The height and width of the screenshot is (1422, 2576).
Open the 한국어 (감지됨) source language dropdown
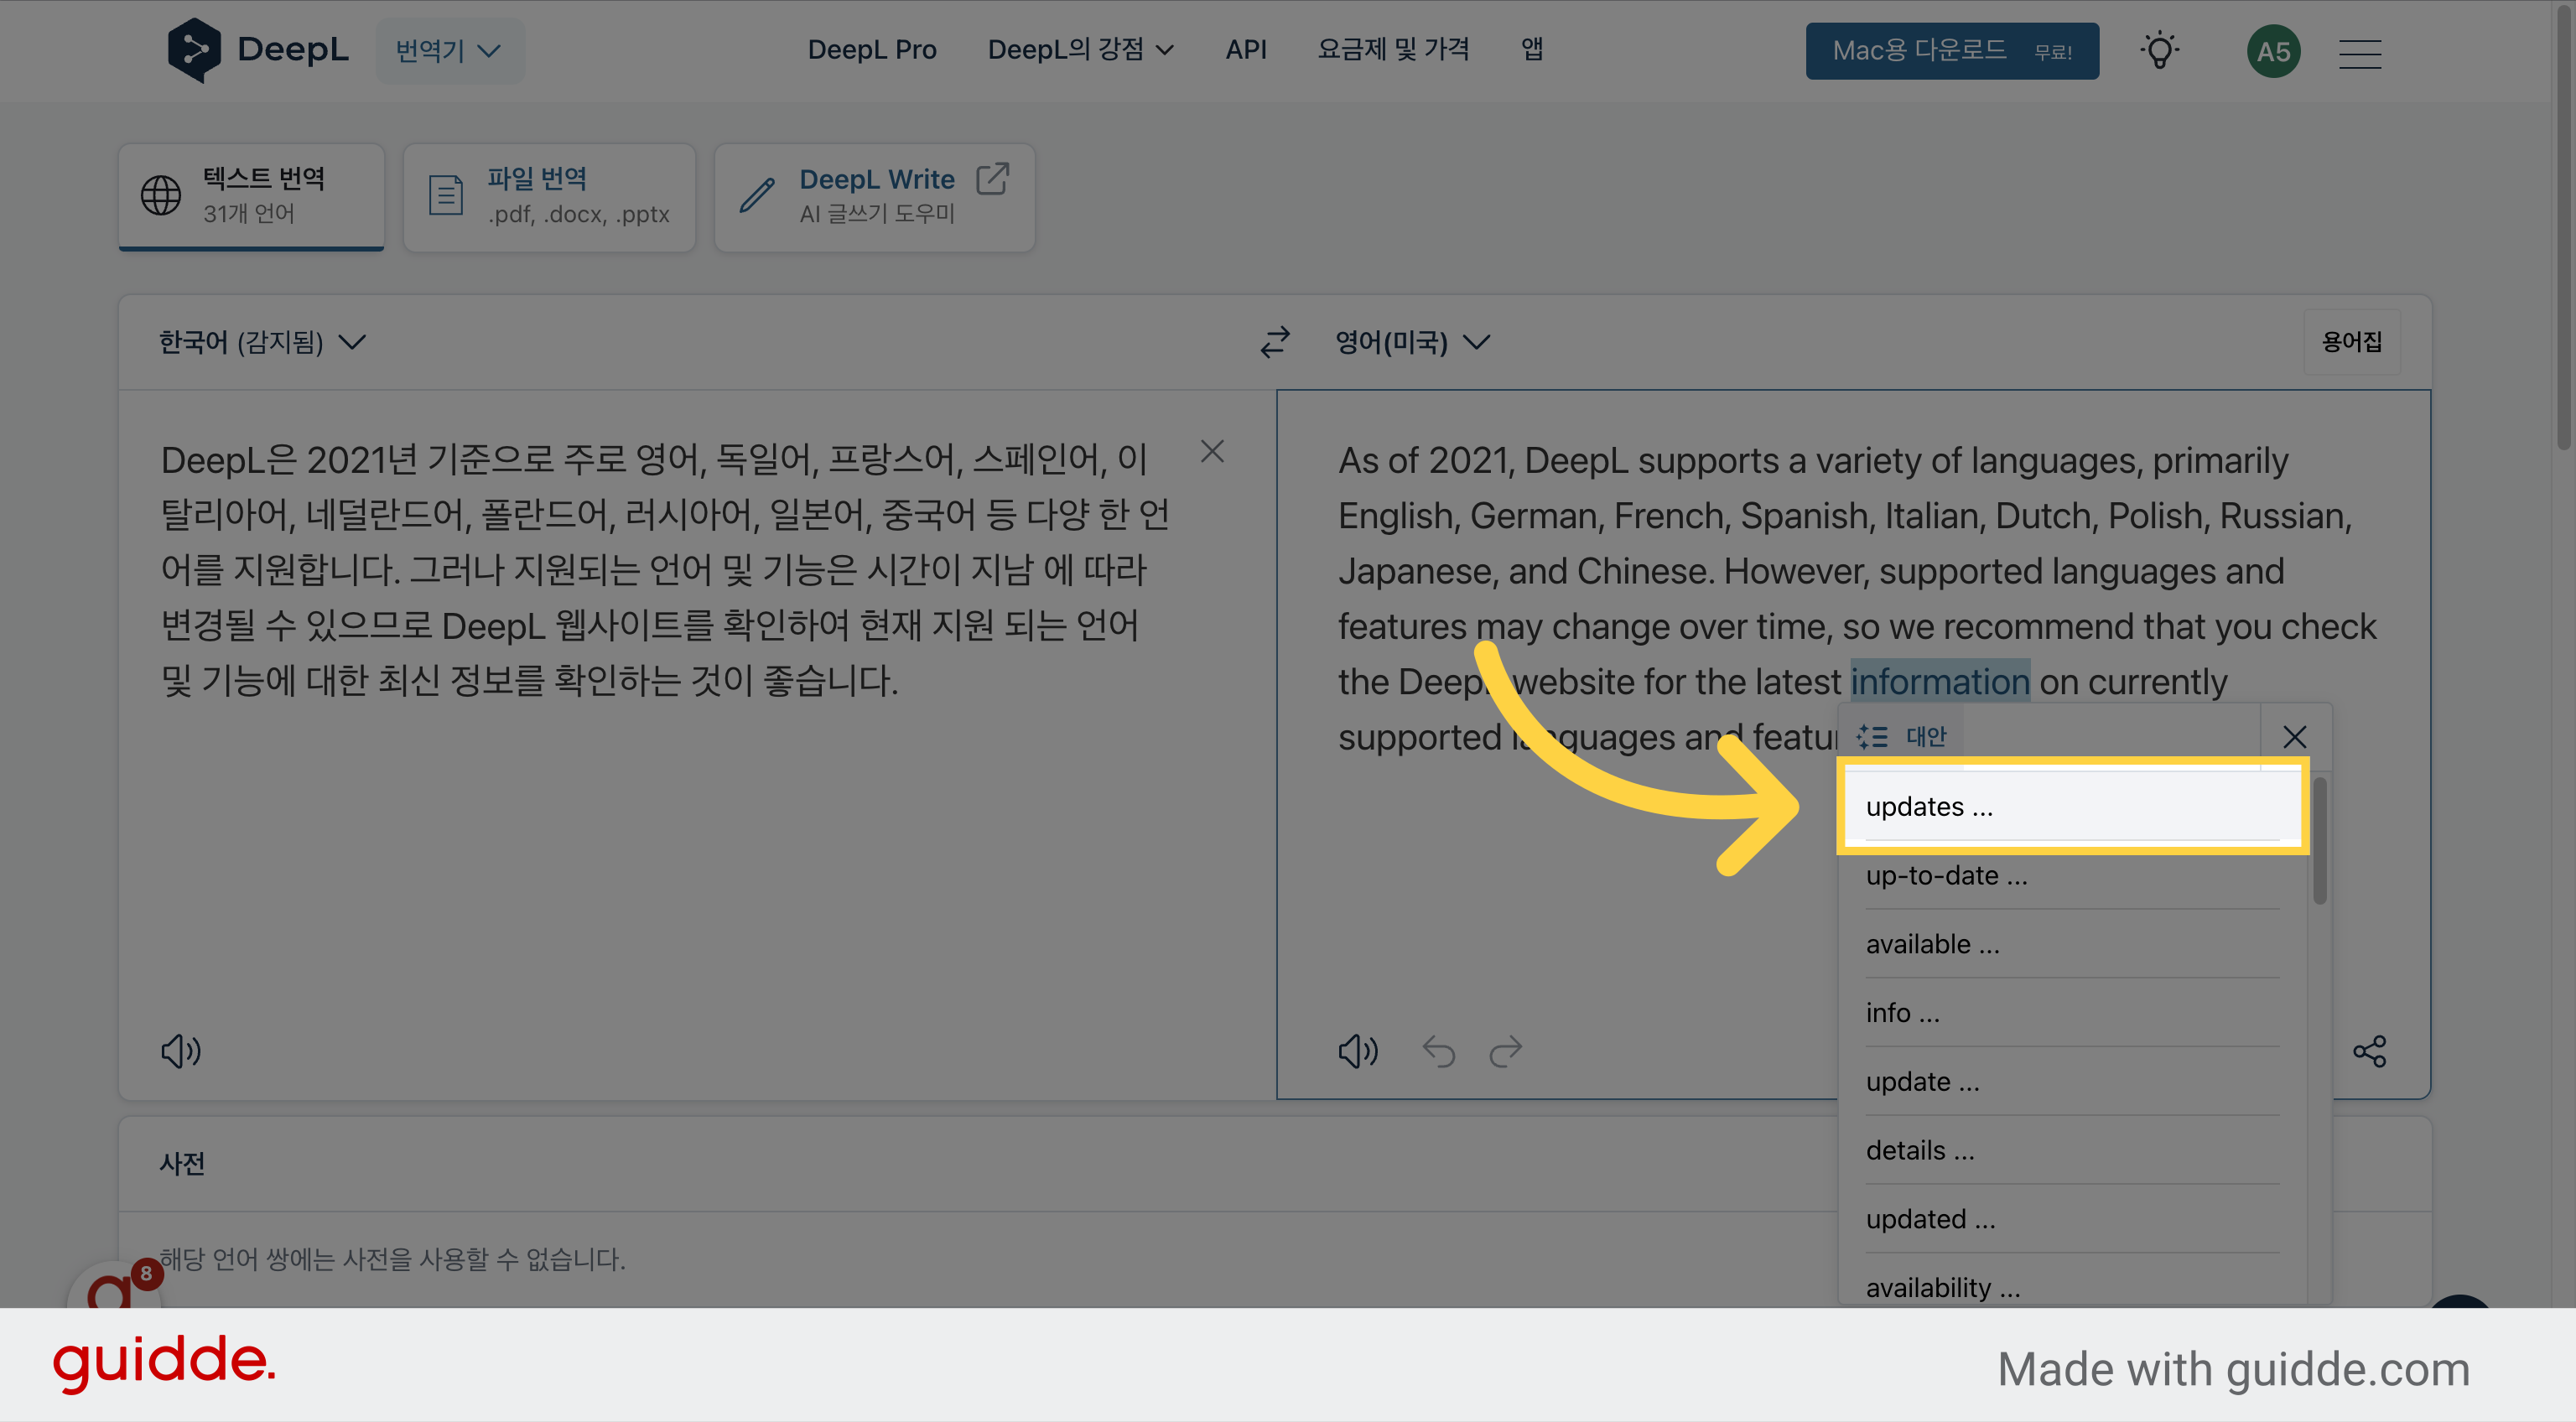263,342
